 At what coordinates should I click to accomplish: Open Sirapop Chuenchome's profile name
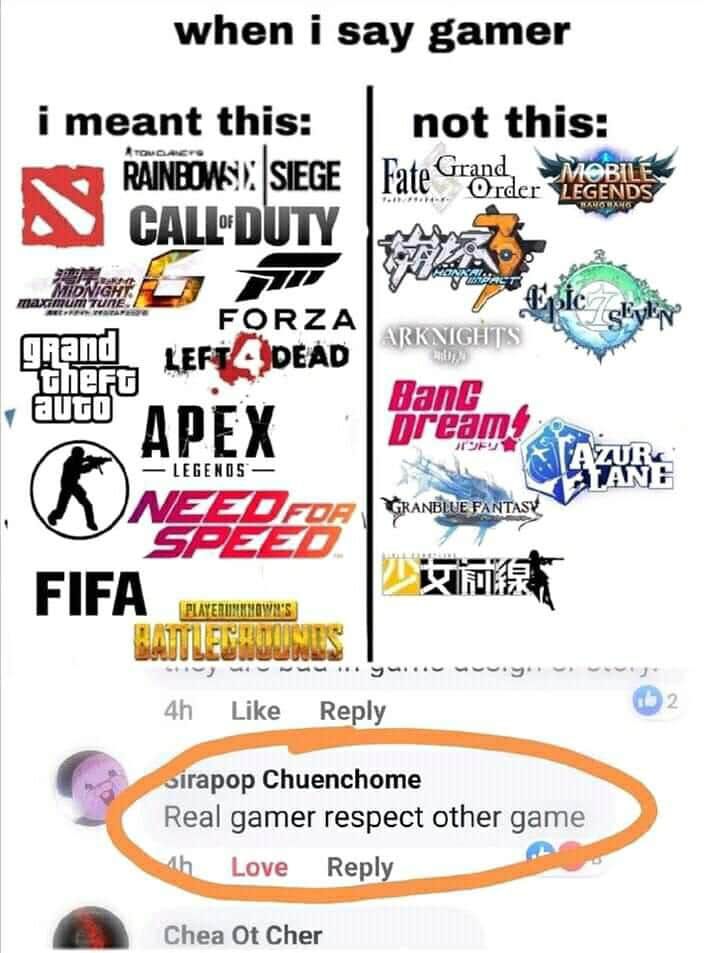[x=292, y=779]
